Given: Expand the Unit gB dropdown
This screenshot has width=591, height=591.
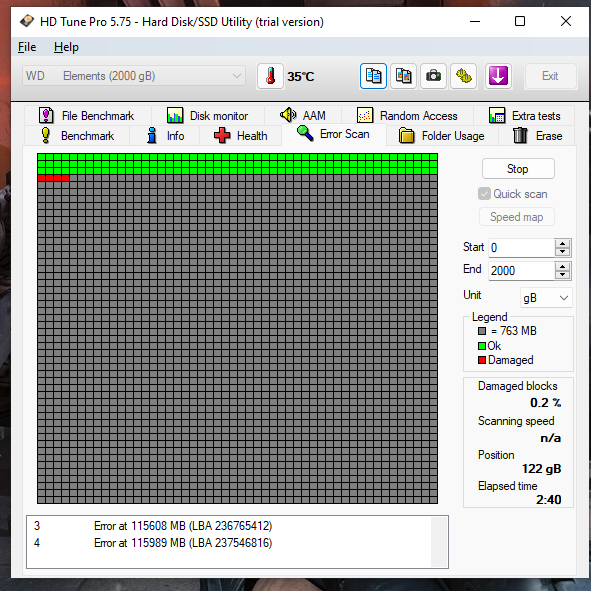Looking at the screenshot, I should (x=546, y=298).
